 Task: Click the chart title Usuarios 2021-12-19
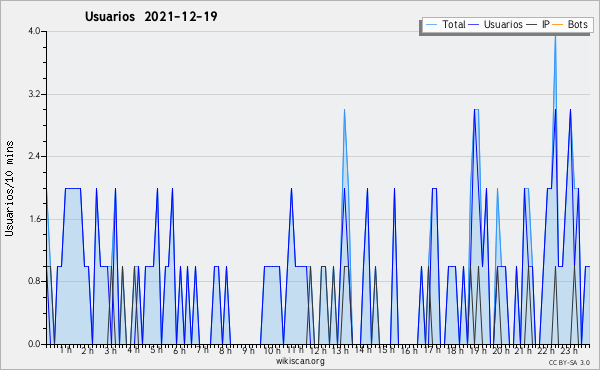click(x=151, y=16)
